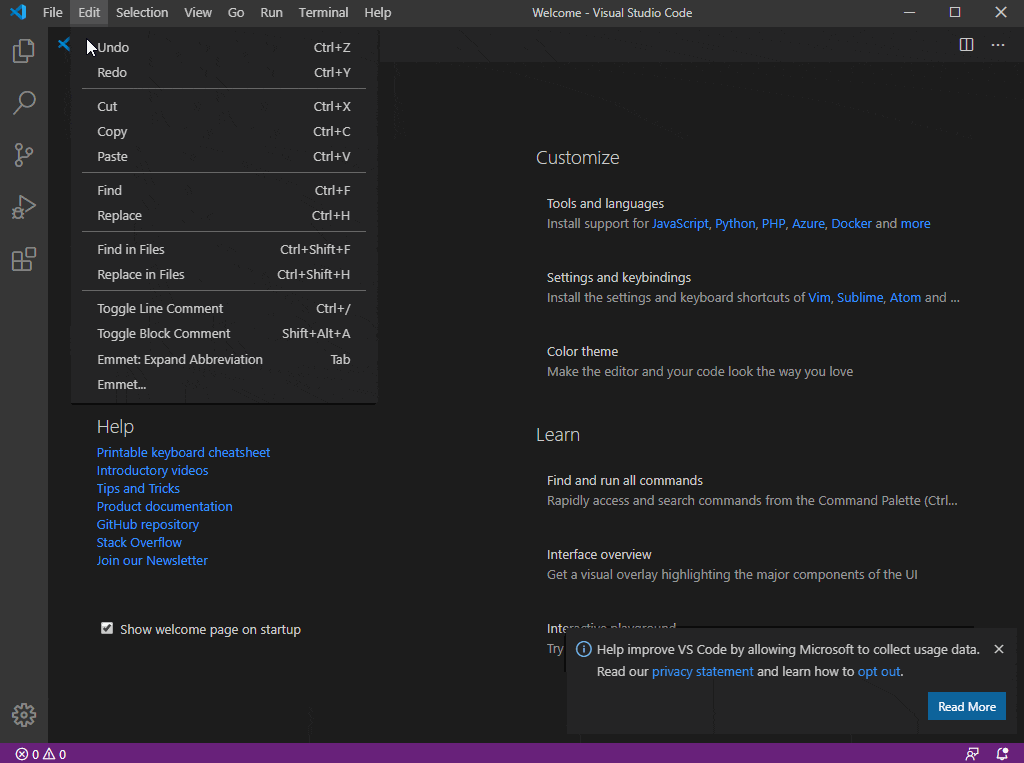Open the Terminal menu
1024x763 pixels.
(x=323, y=12)
